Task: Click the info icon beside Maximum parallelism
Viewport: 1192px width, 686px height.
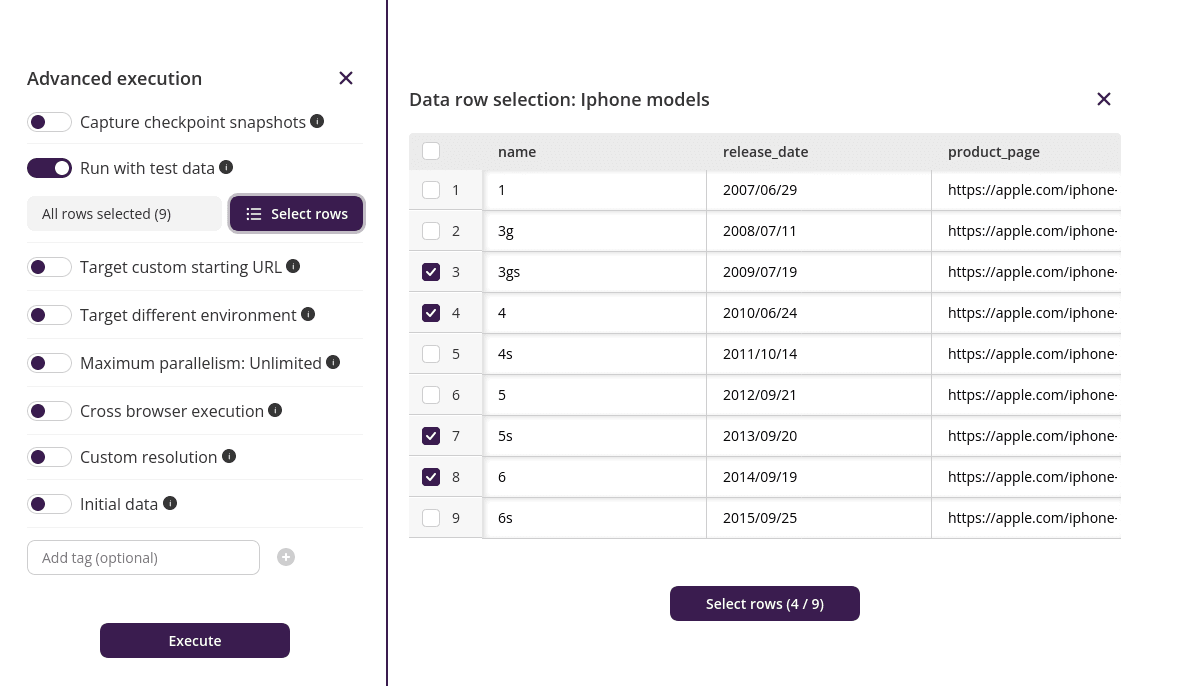Action: point(333,362)
